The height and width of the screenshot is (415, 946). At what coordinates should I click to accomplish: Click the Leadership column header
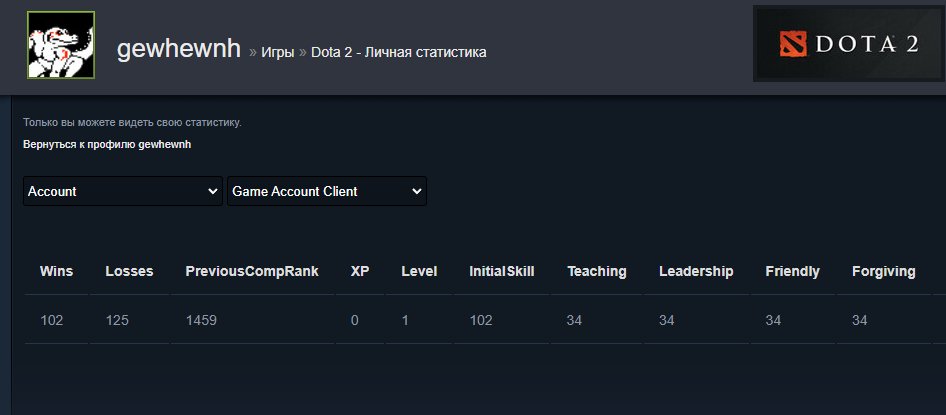click(696, 271)
